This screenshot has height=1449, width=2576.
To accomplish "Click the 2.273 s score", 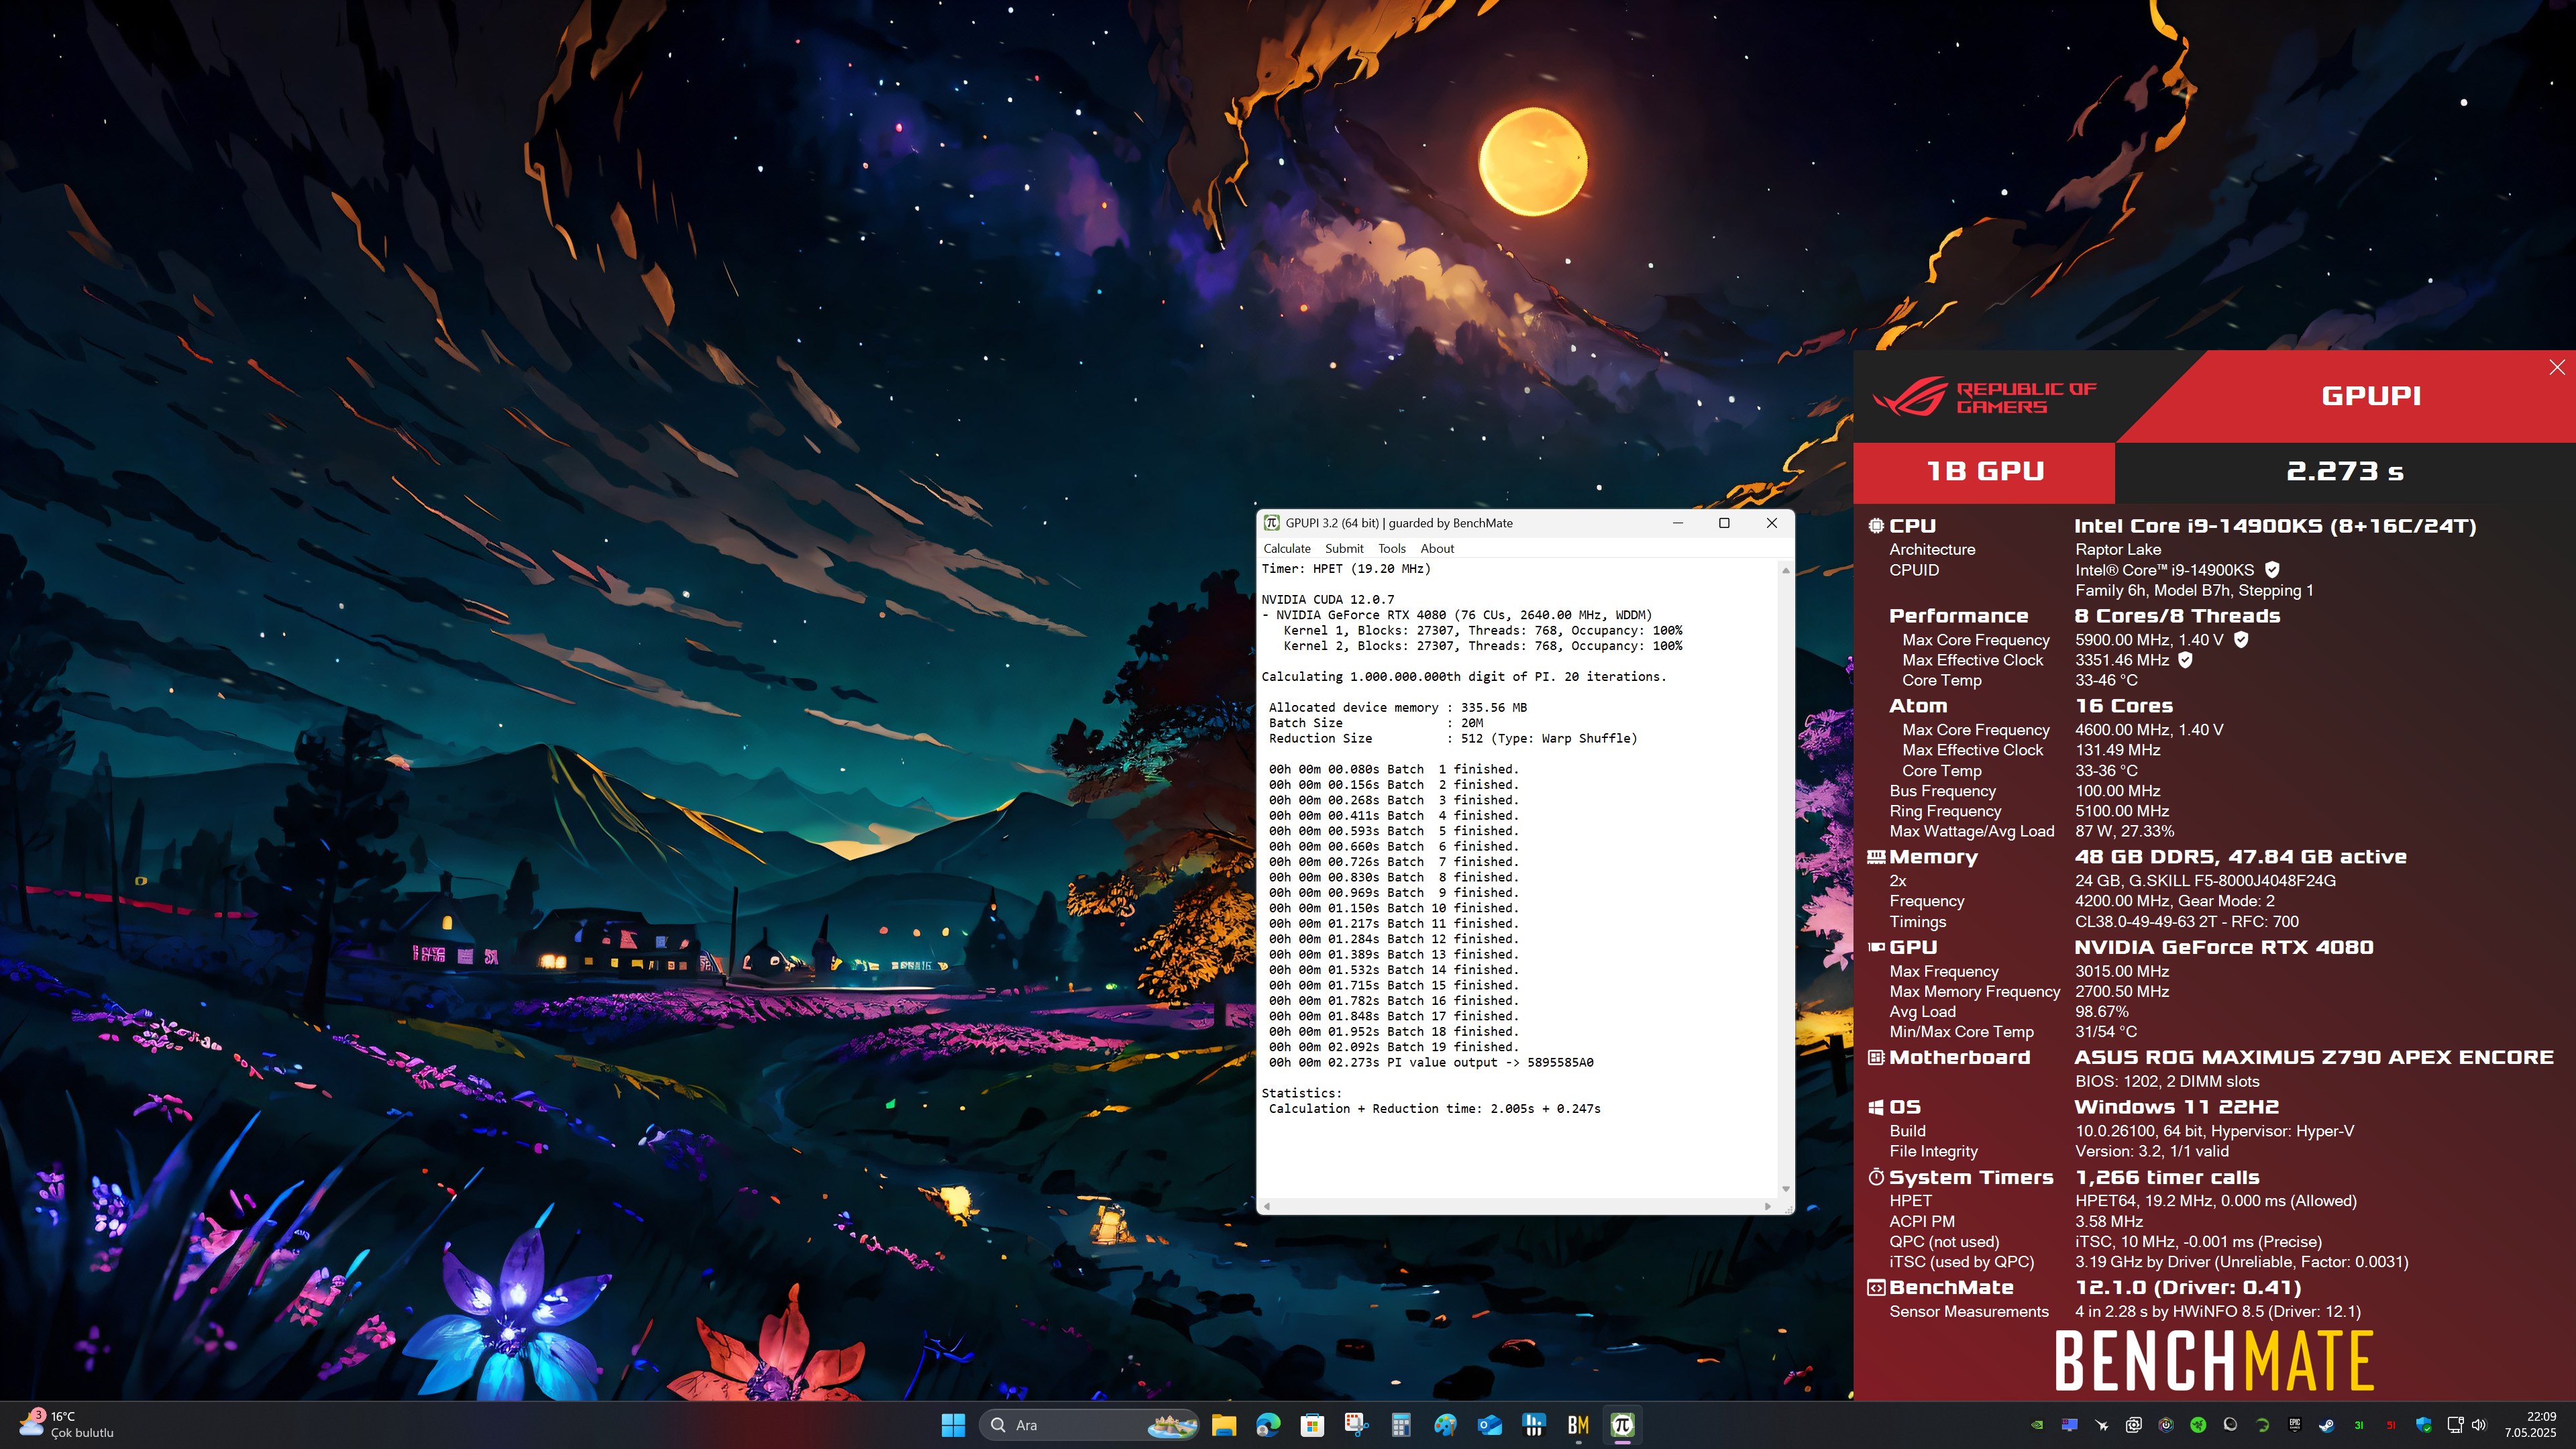I will 2345,471.
